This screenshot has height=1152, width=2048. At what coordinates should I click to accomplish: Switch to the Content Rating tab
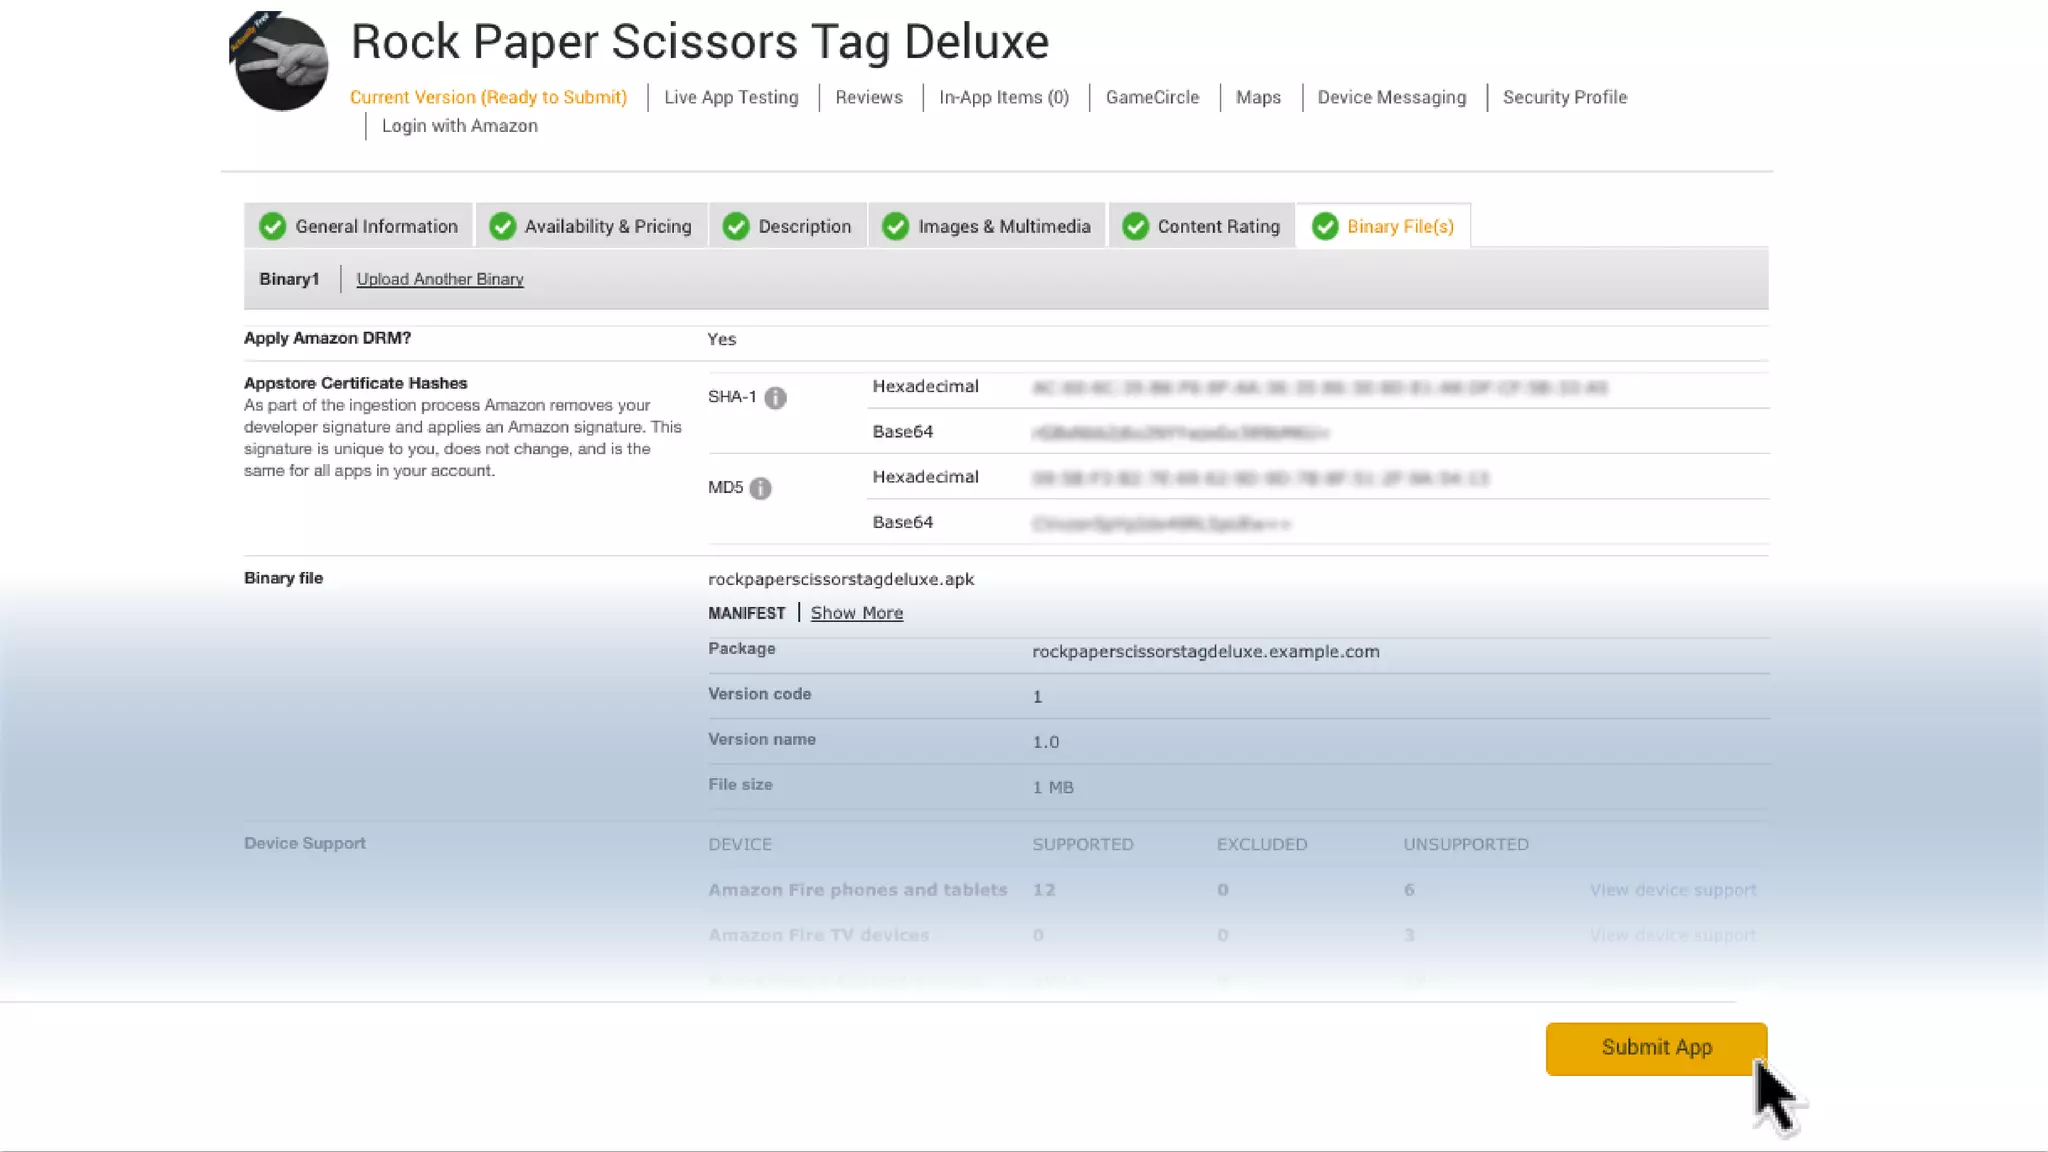(x=1218, y=227)
